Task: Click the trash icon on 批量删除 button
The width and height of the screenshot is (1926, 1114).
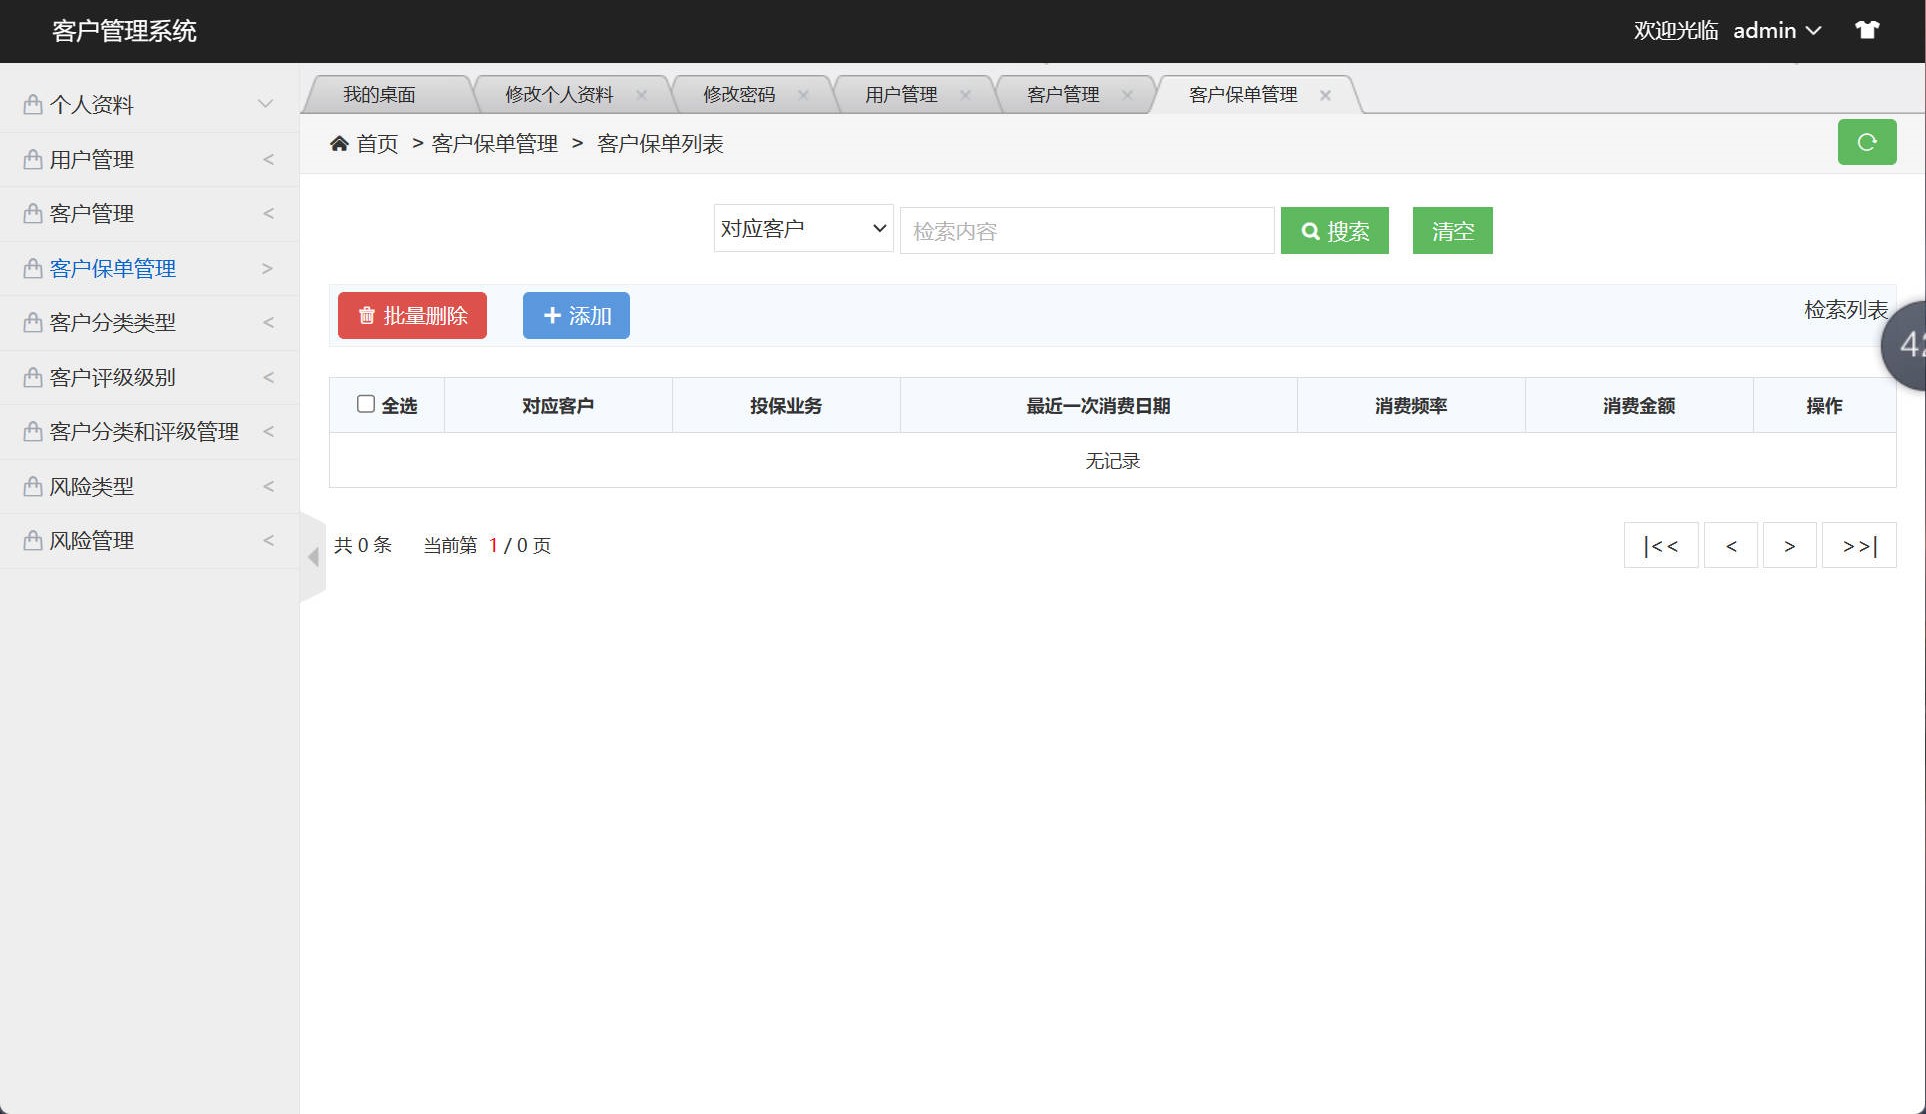Action: [365, 315]
